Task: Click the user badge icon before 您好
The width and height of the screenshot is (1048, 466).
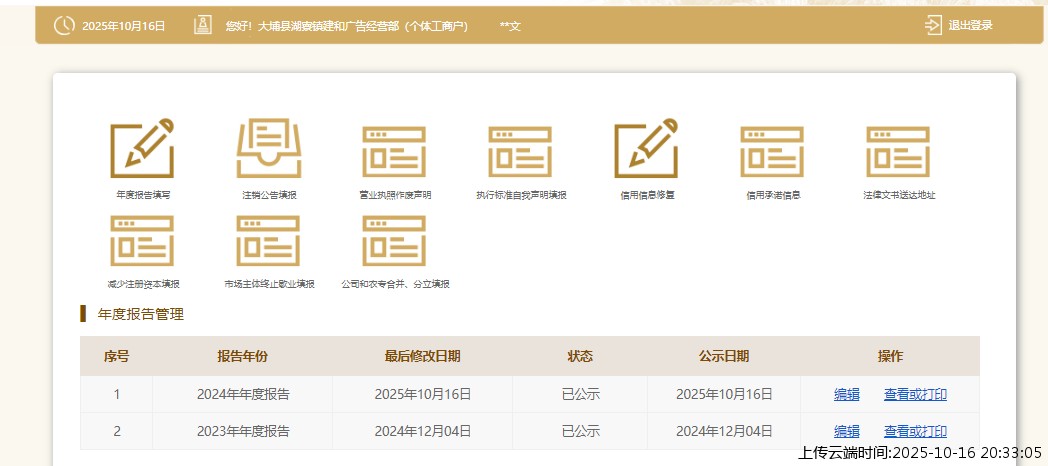Action: click(x=202, y=25)
